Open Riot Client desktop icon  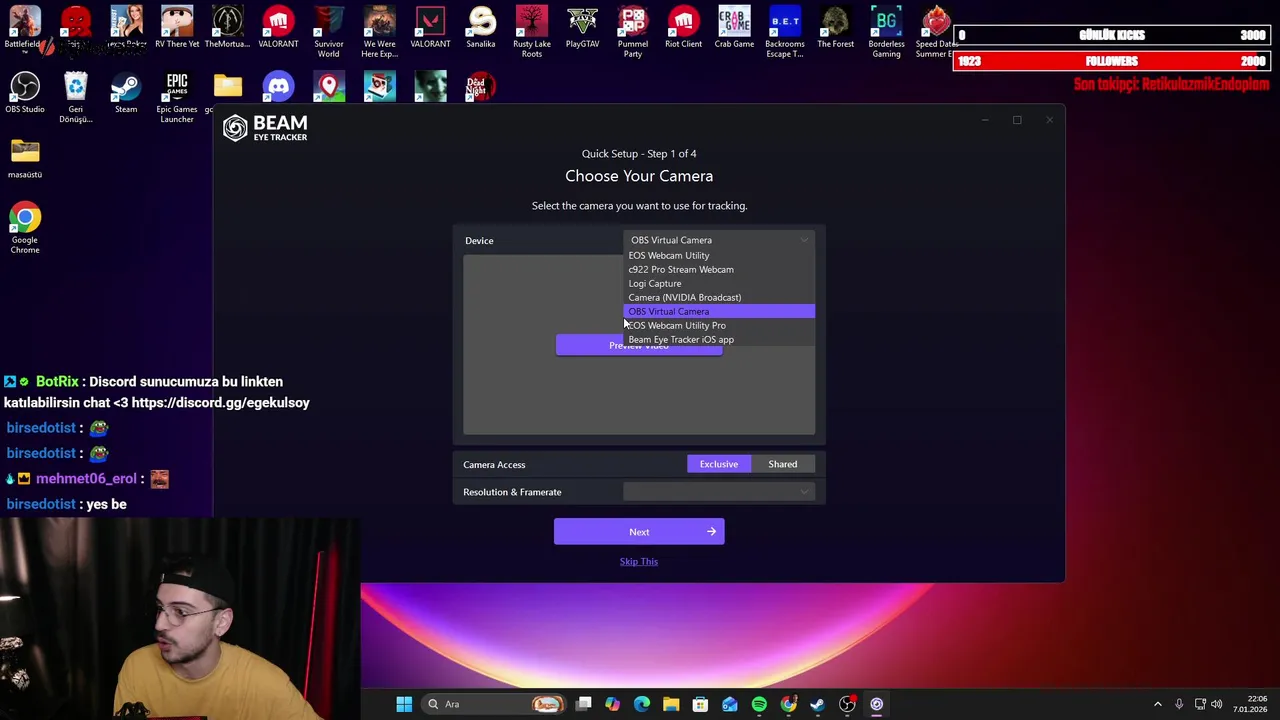(x=684, y=28)
